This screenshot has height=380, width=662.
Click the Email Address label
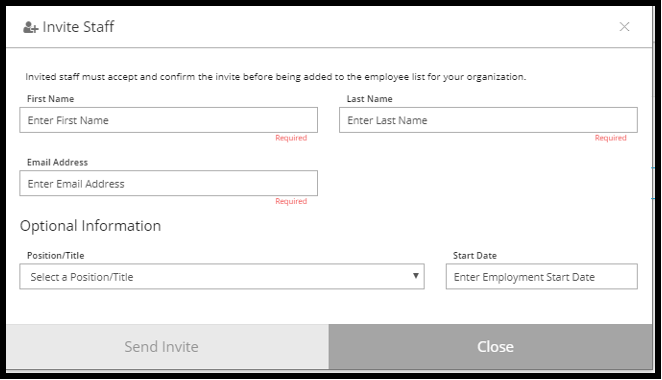pos(57,162)
